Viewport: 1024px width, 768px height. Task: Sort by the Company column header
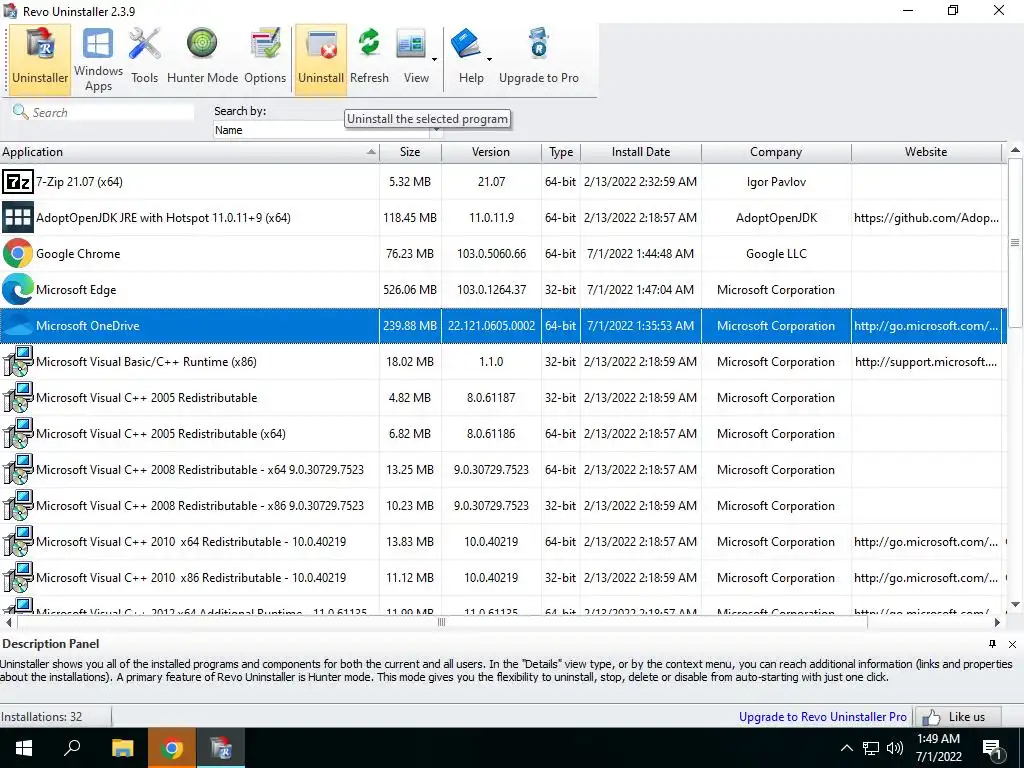point(776,152)
